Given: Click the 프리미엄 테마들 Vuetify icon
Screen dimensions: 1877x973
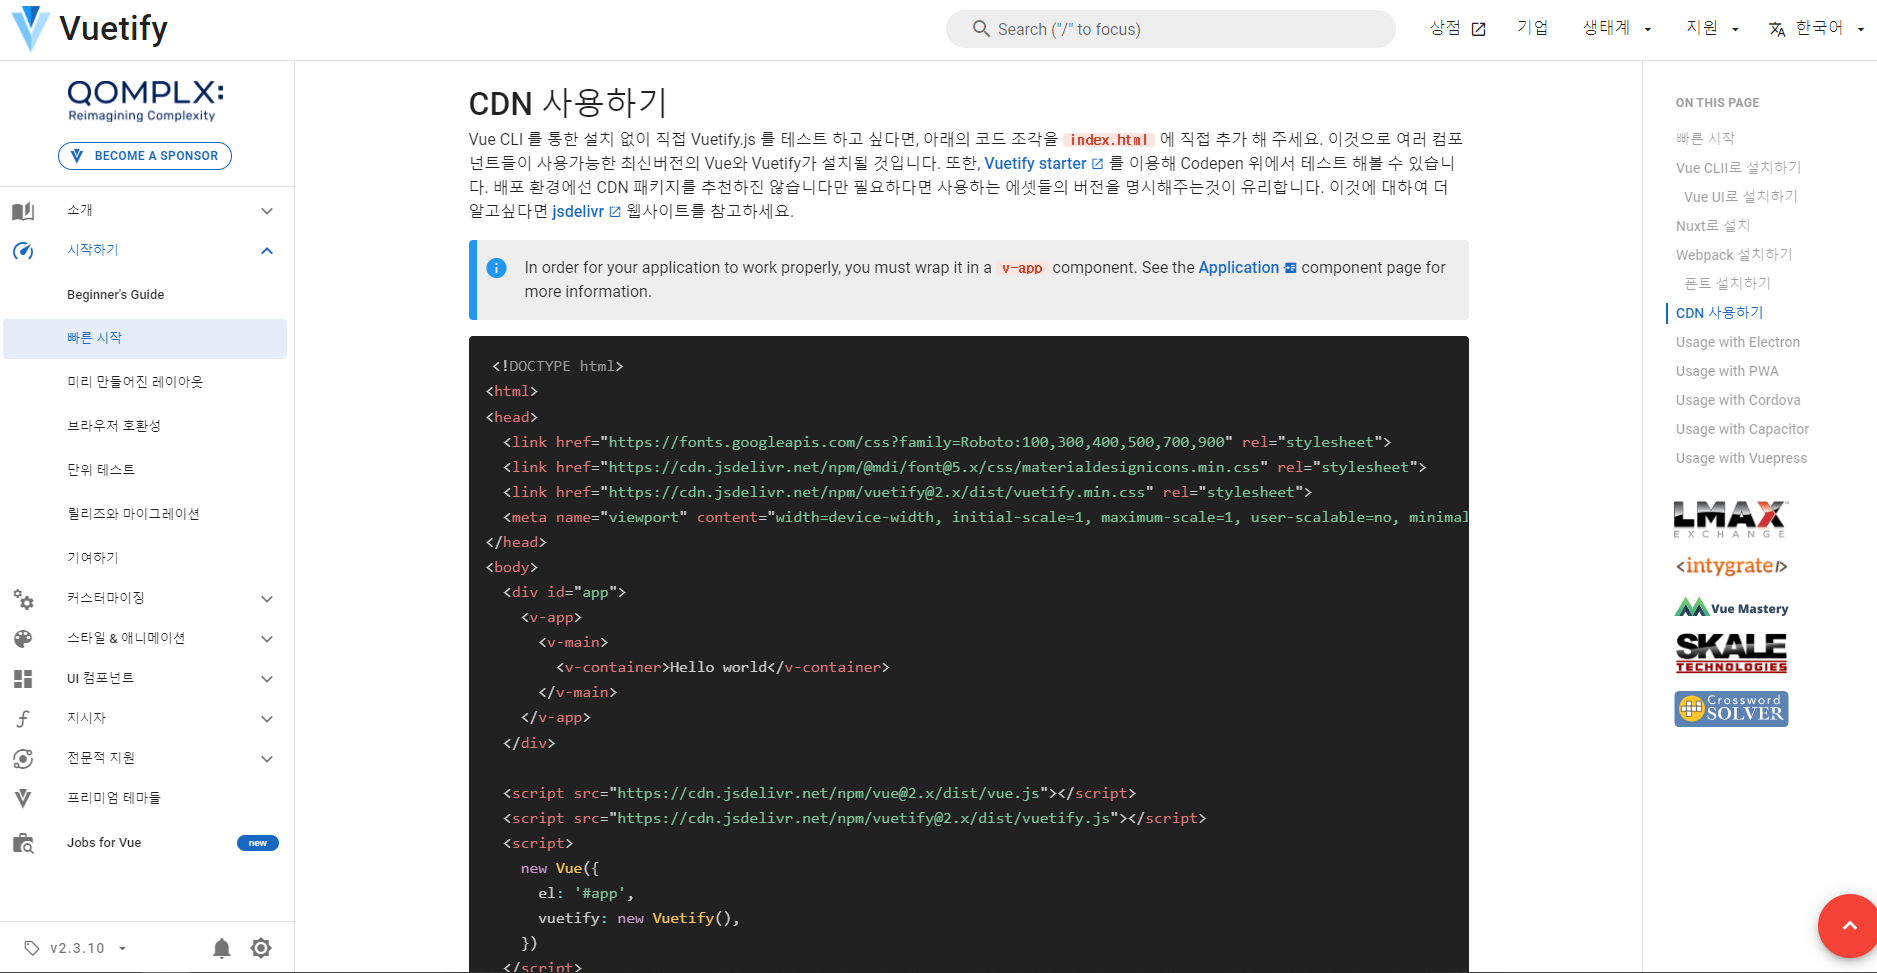Looking at the screenshot, I should (23, 799).
